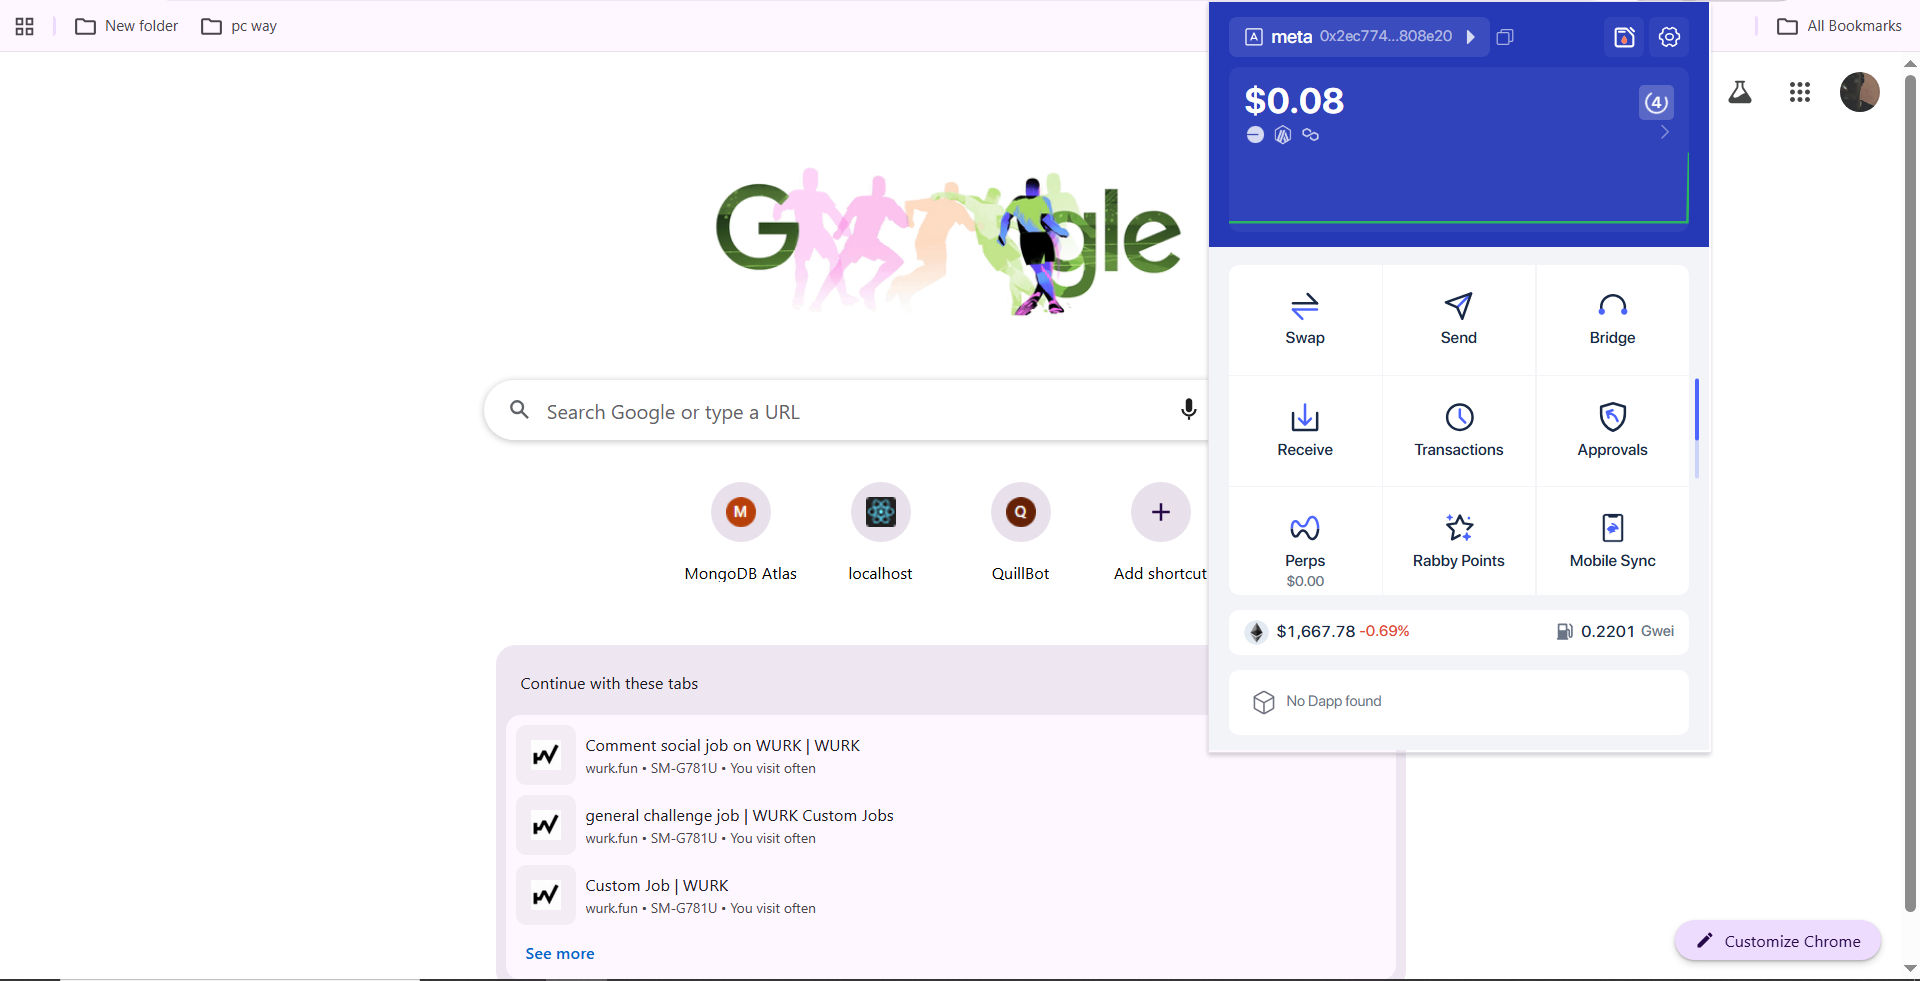Open the All Bookmarks folder
This screenshot has height=981, width=1920.
click(x=1839, y=26)
